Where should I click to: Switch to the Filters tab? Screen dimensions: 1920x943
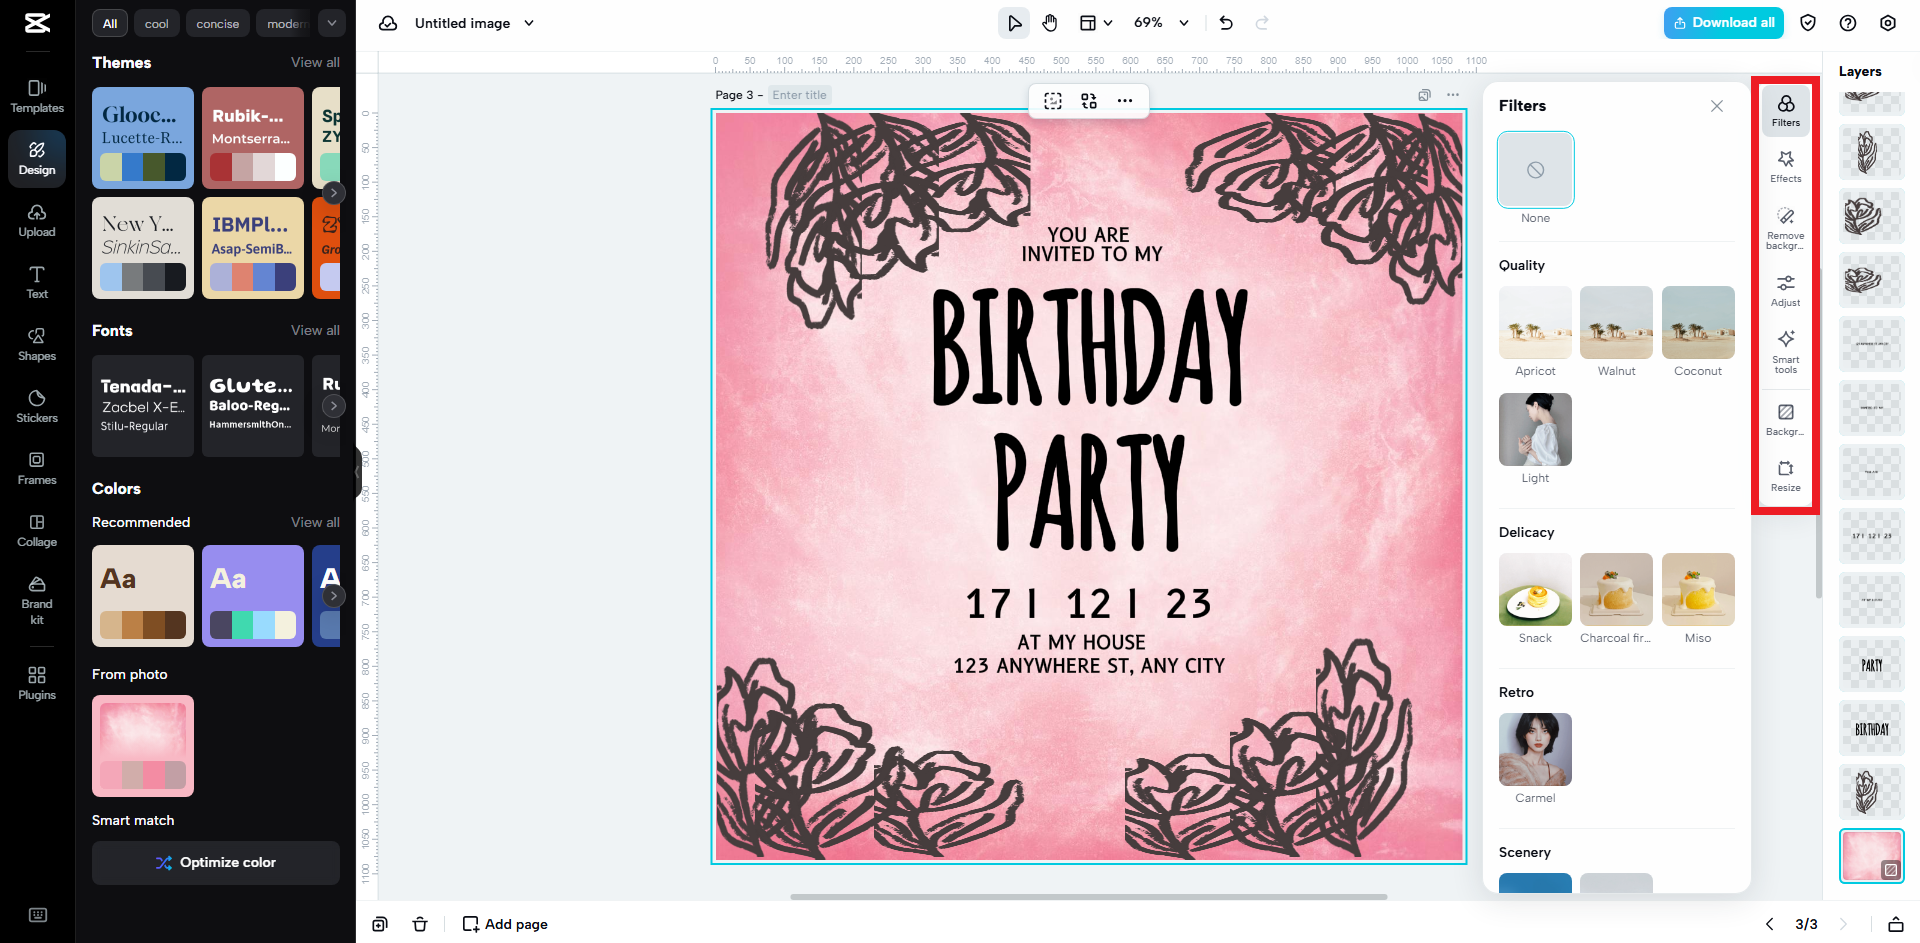tap(1785, 109)
